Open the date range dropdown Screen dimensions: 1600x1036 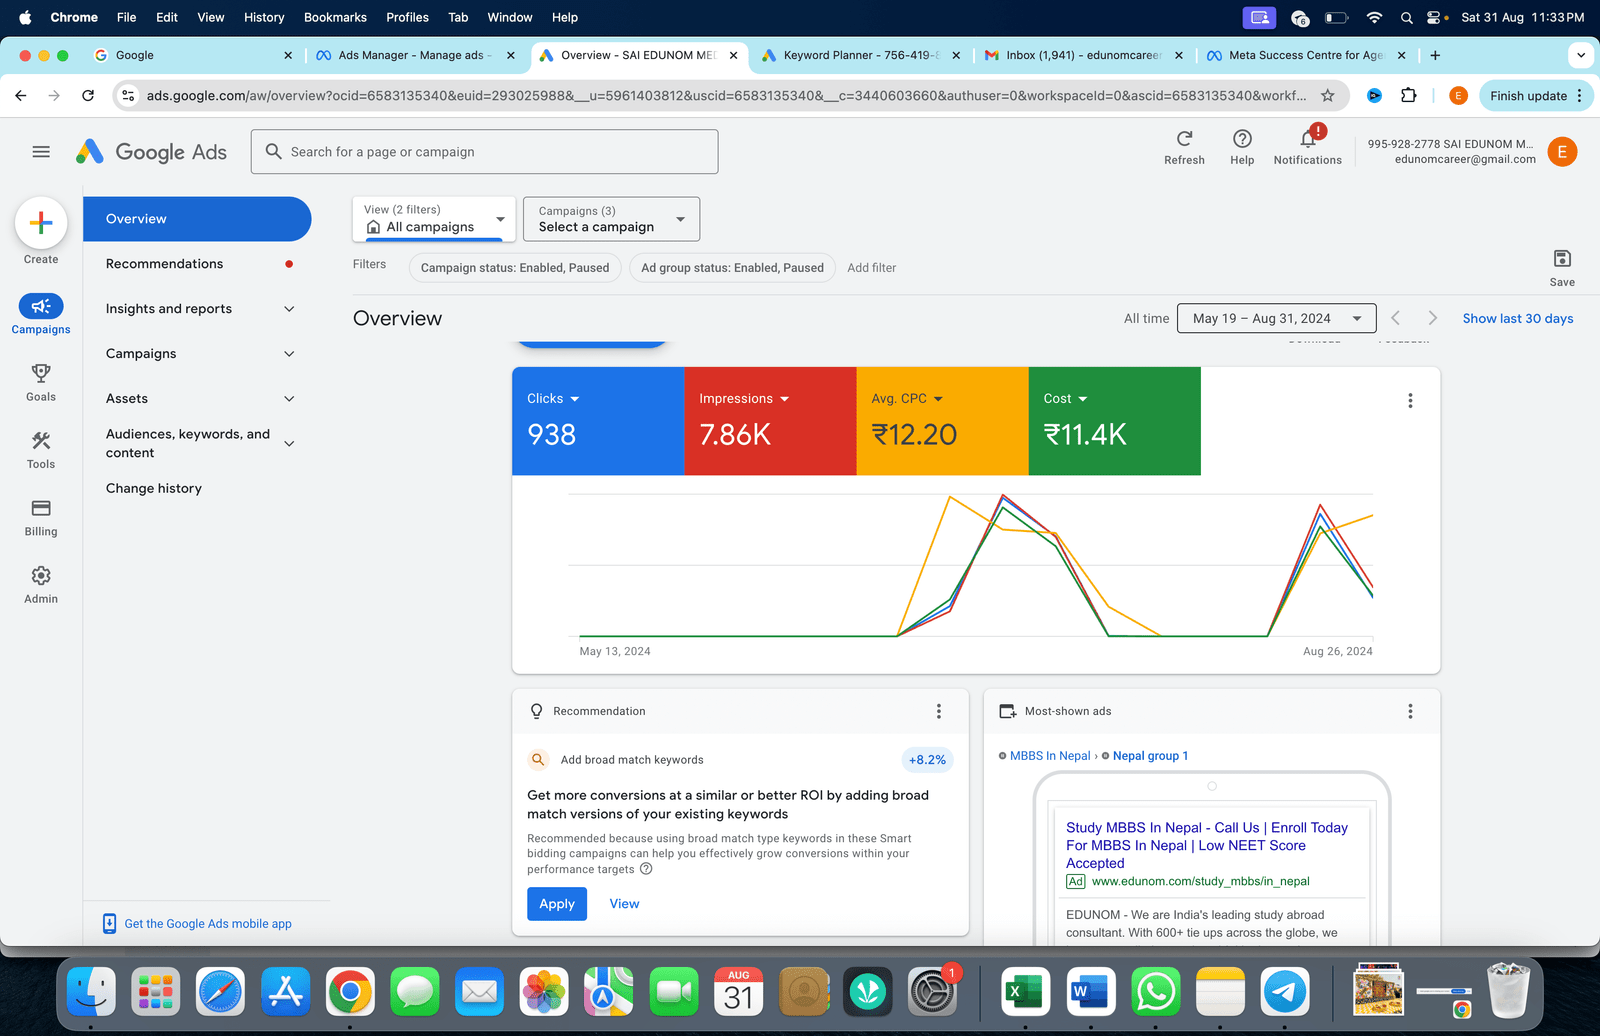point(1276,319)
